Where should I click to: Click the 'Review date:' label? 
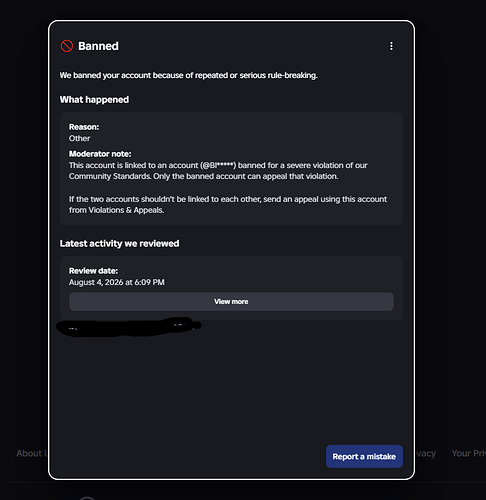click(93, 271)
